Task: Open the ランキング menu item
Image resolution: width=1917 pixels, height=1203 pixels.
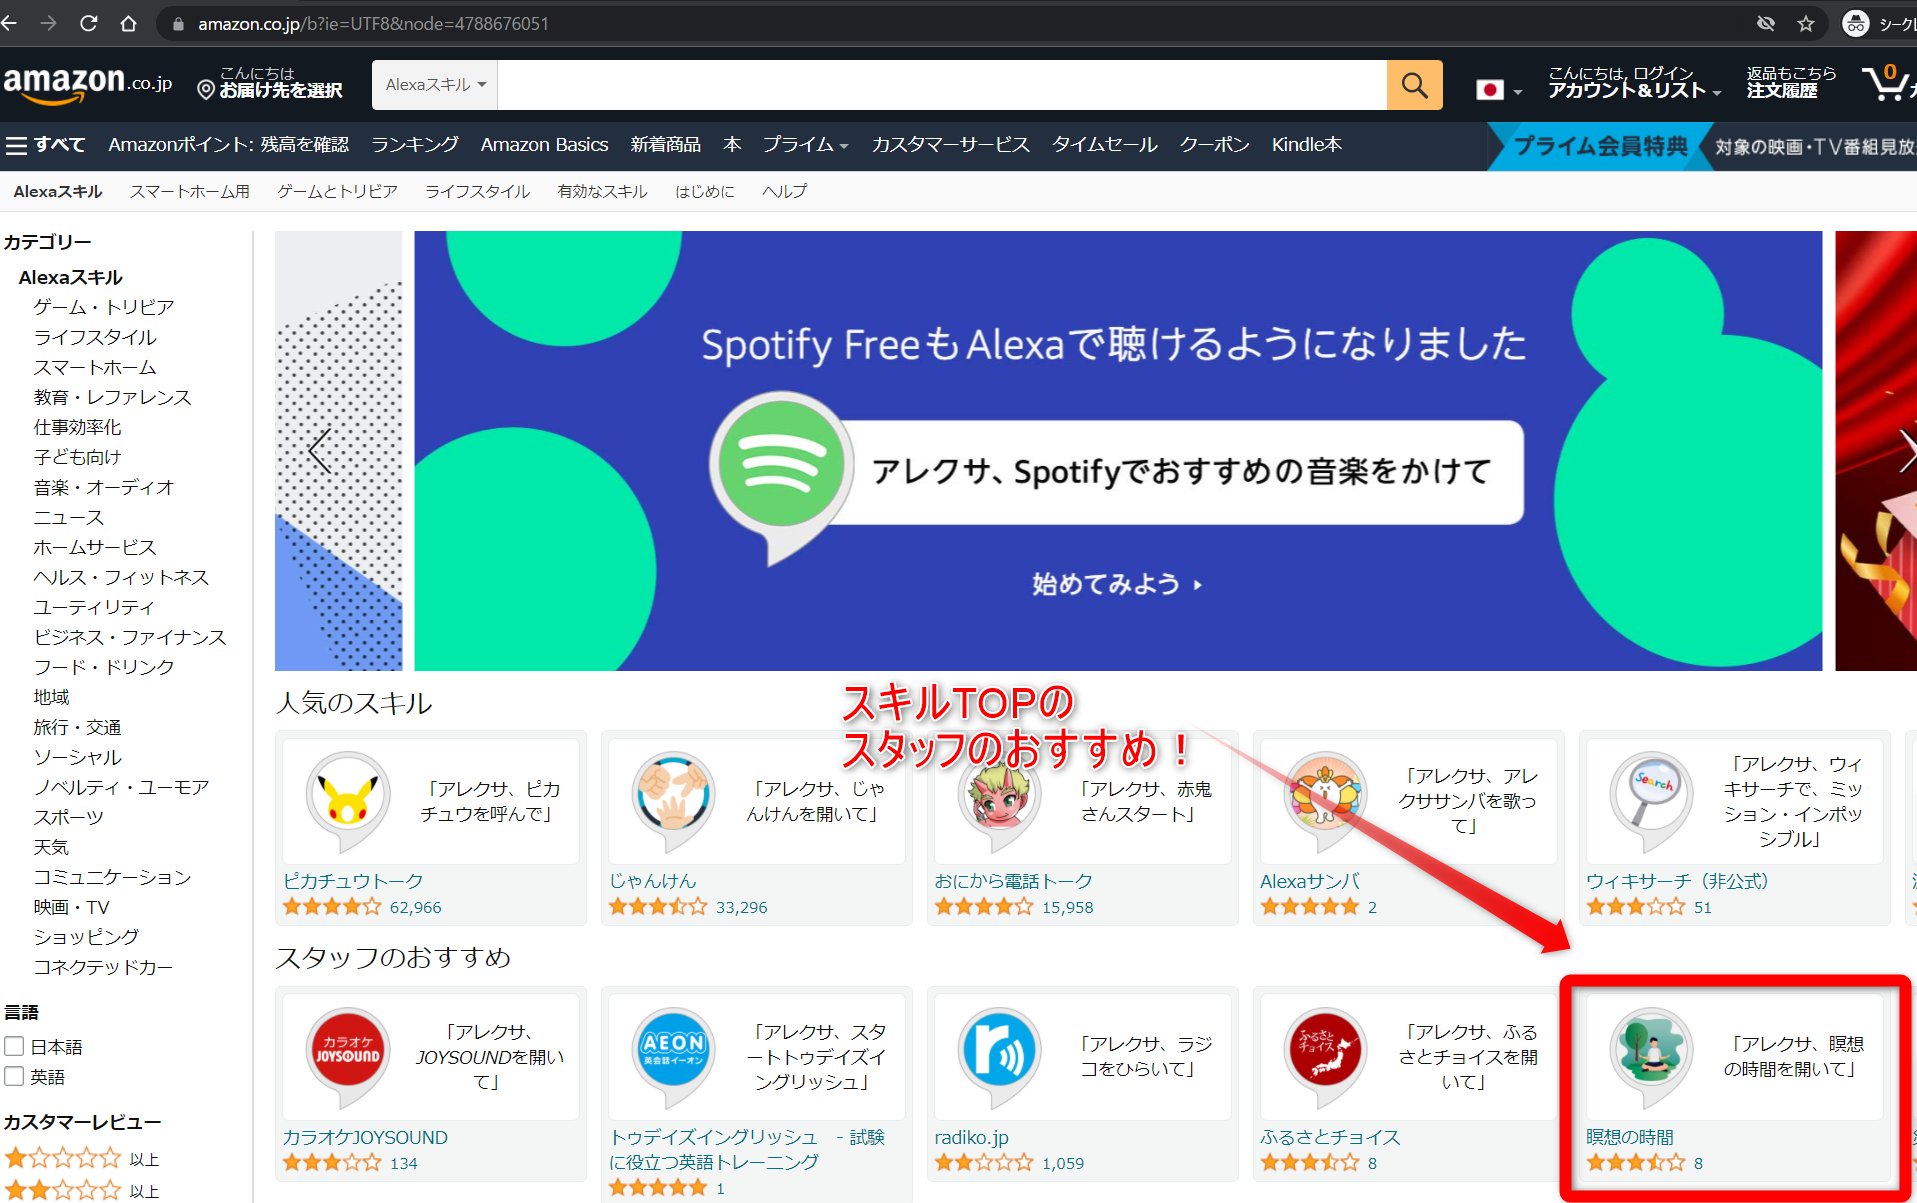Action: point(414,145)
